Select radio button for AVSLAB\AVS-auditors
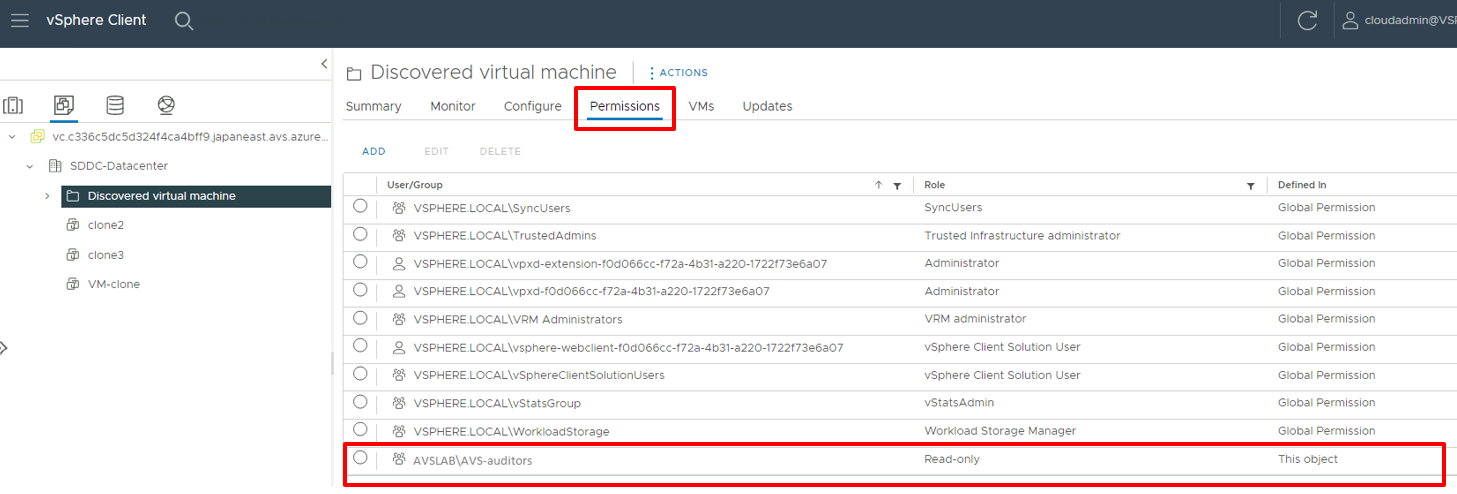This screenshot has height=494, width=1457. tap(360, 458)
